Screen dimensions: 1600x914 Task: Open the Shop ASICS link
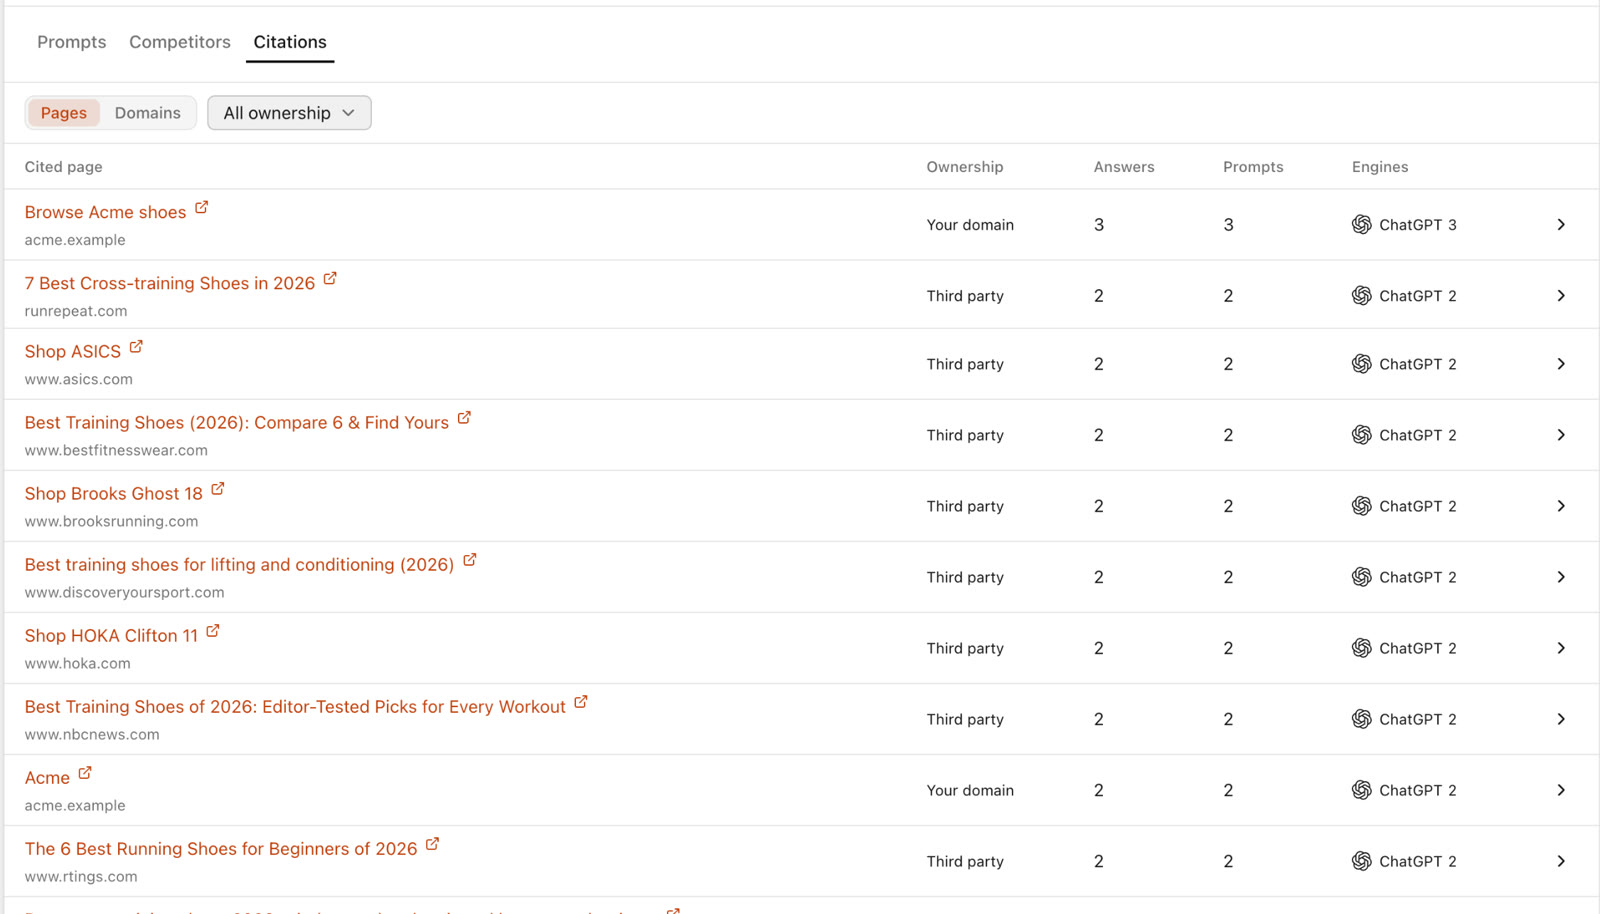72,351
